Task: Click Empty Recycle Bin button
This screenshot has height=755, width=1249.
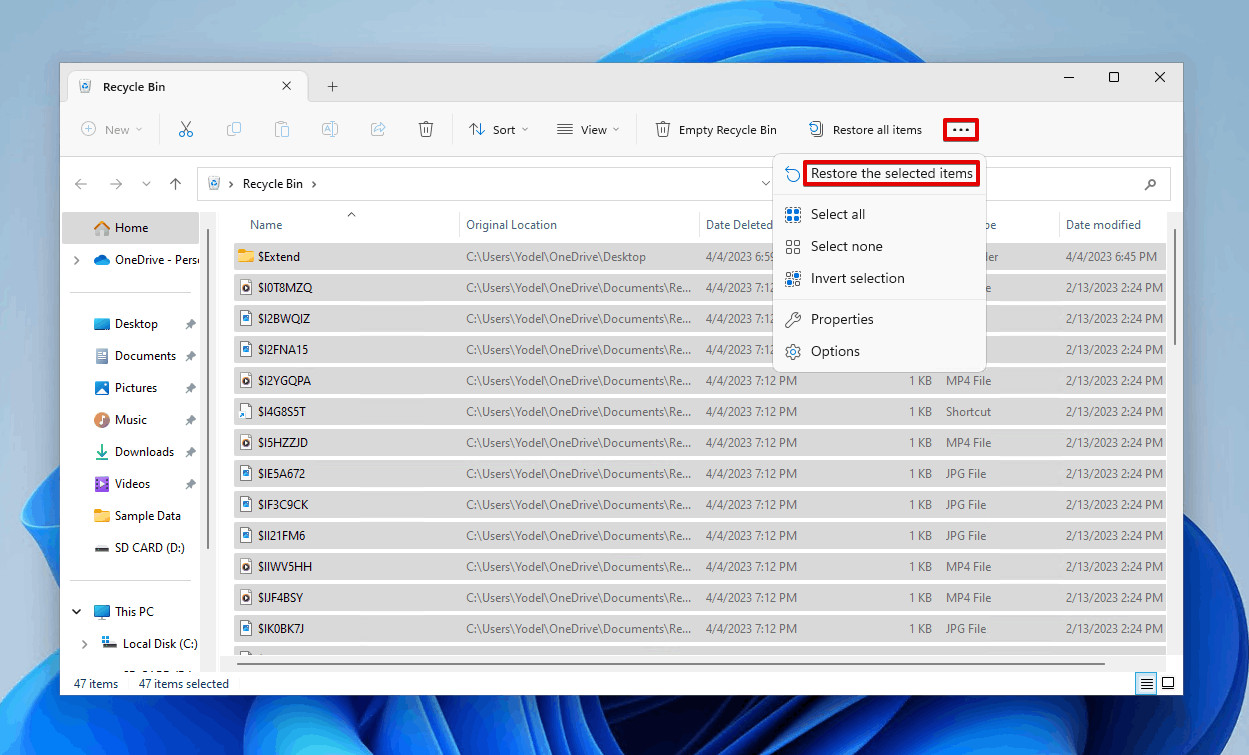Action: (x=716, y=129)
